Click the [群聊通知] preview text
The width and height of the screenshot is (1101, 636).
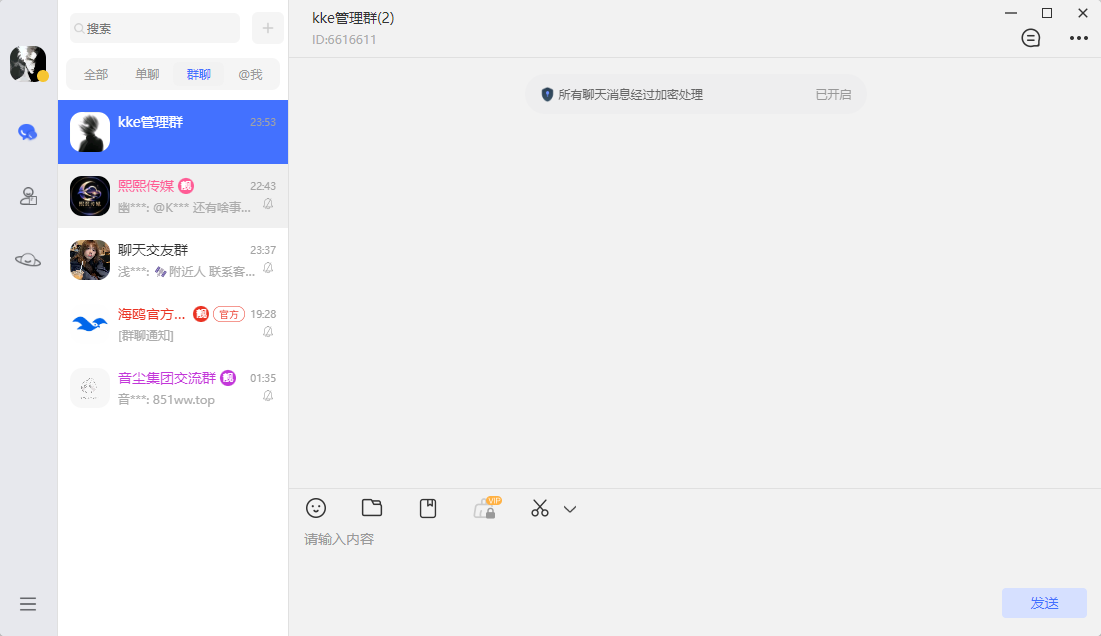click(x=146, y=336)
